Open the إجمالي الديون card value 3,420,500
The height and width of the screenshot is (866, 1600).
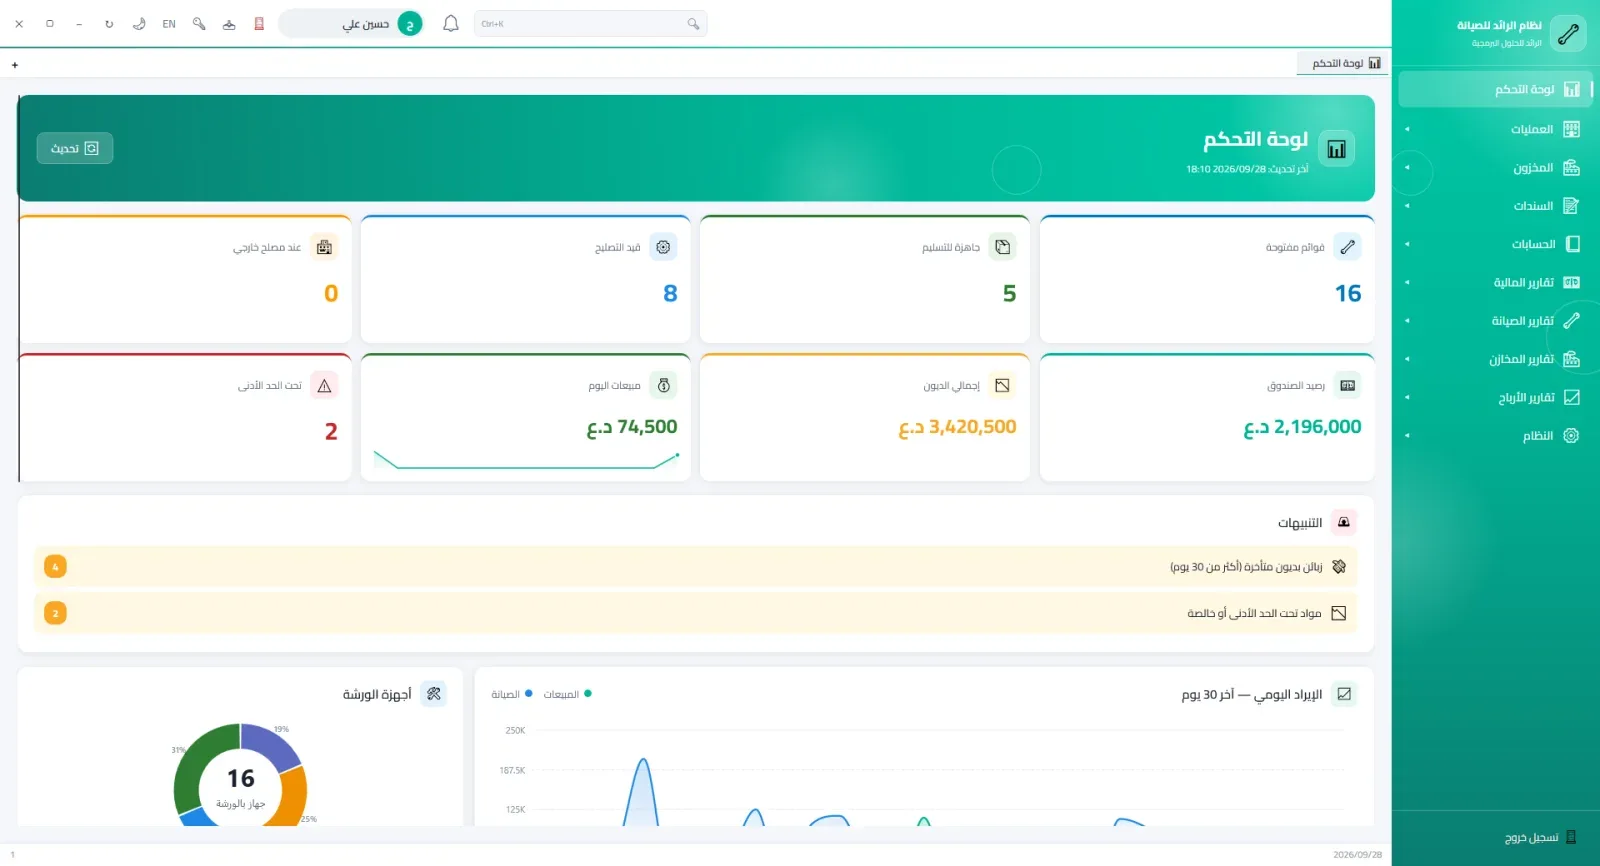tap(957, 427)
